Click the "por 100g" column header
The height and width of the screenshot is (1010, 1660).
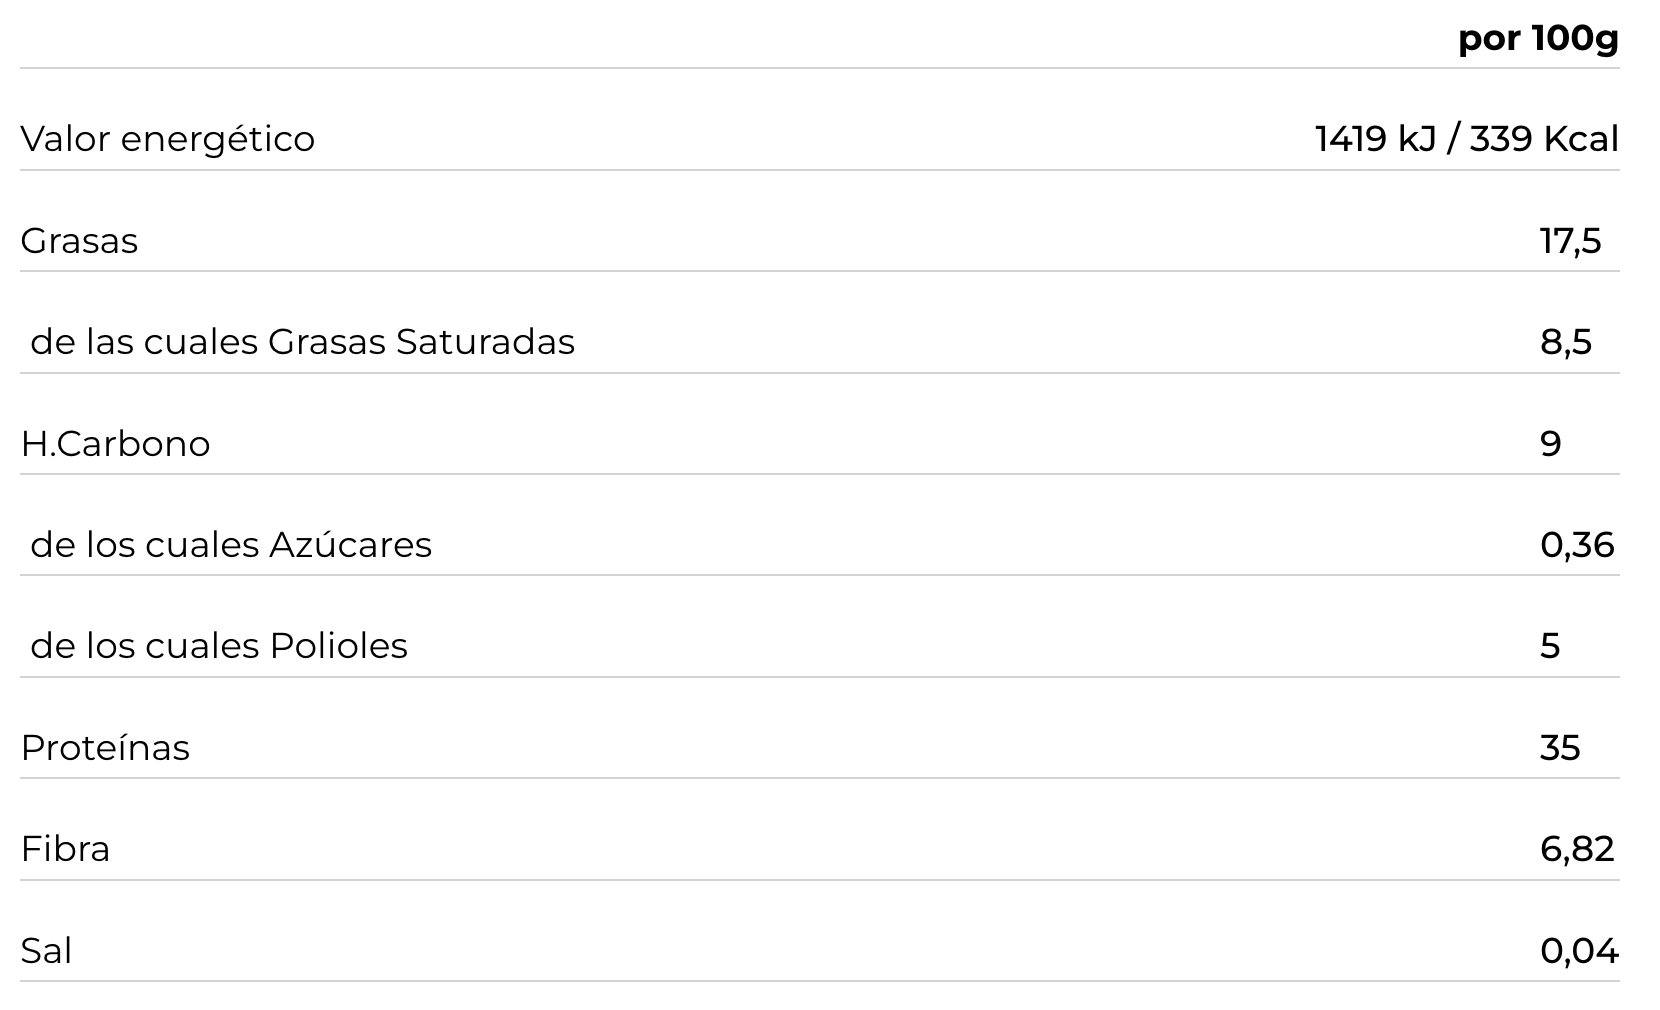point(1538,39)
